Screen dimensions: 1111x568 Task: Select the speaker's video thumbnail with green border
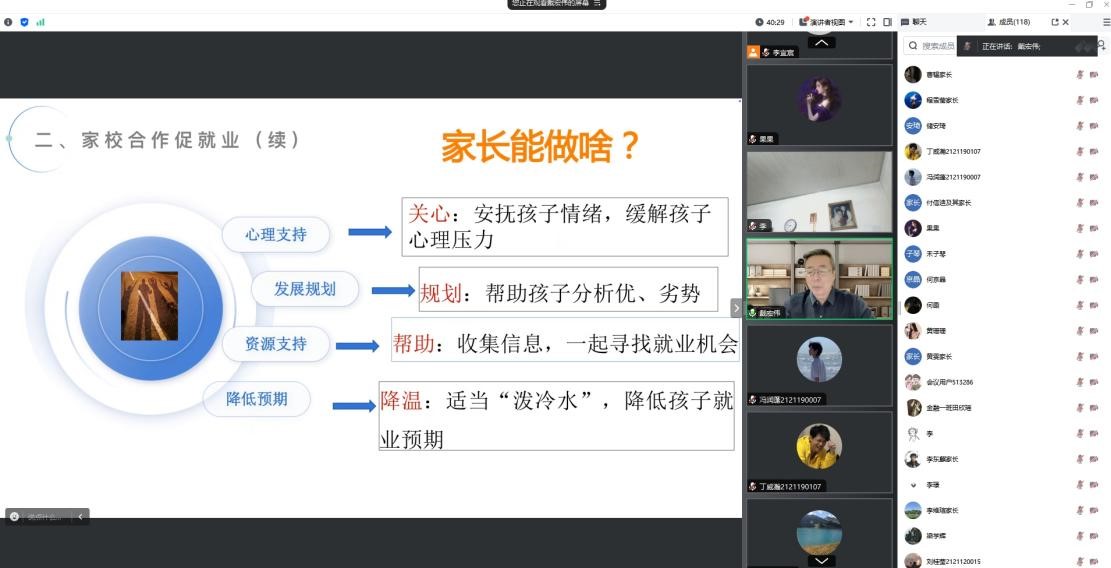click(x=819, y=278)
